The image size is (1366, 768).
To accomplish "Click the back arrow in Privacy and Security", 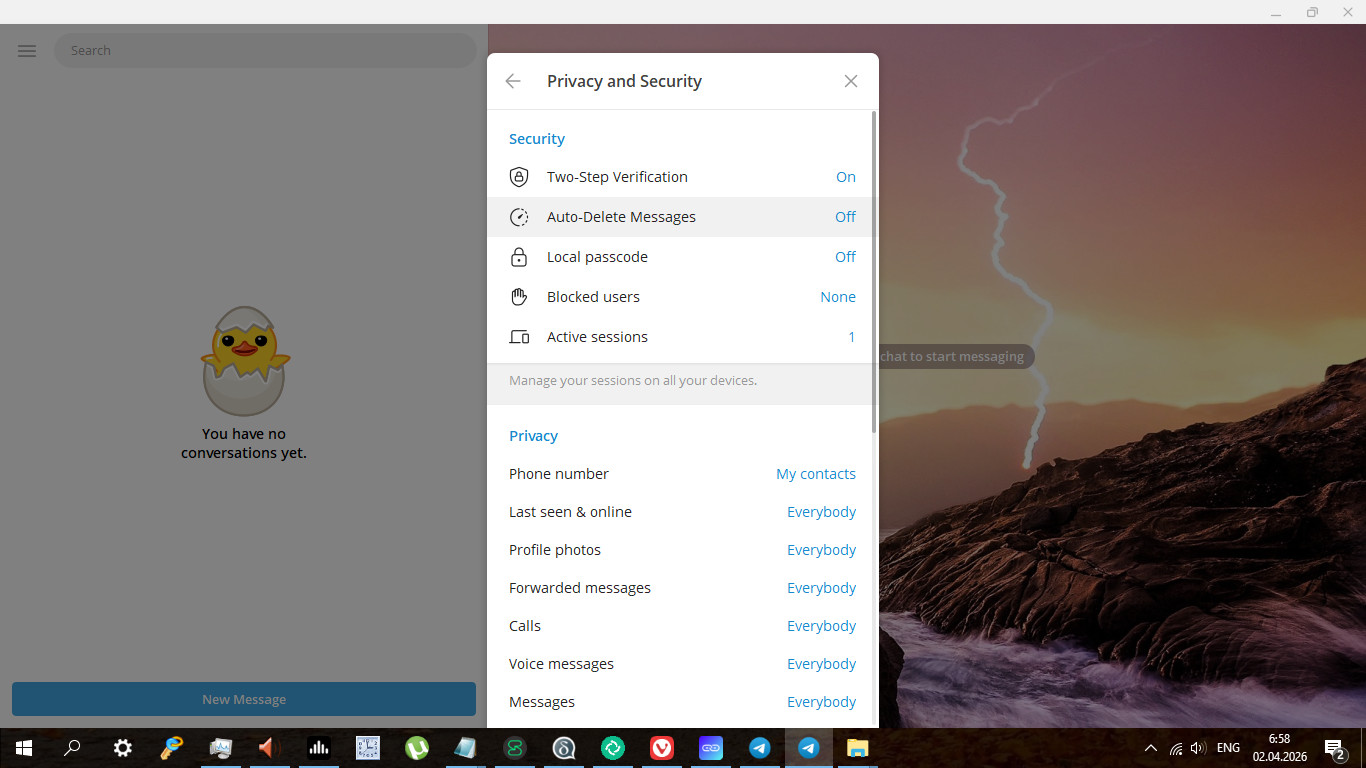I will coord(513,81).
